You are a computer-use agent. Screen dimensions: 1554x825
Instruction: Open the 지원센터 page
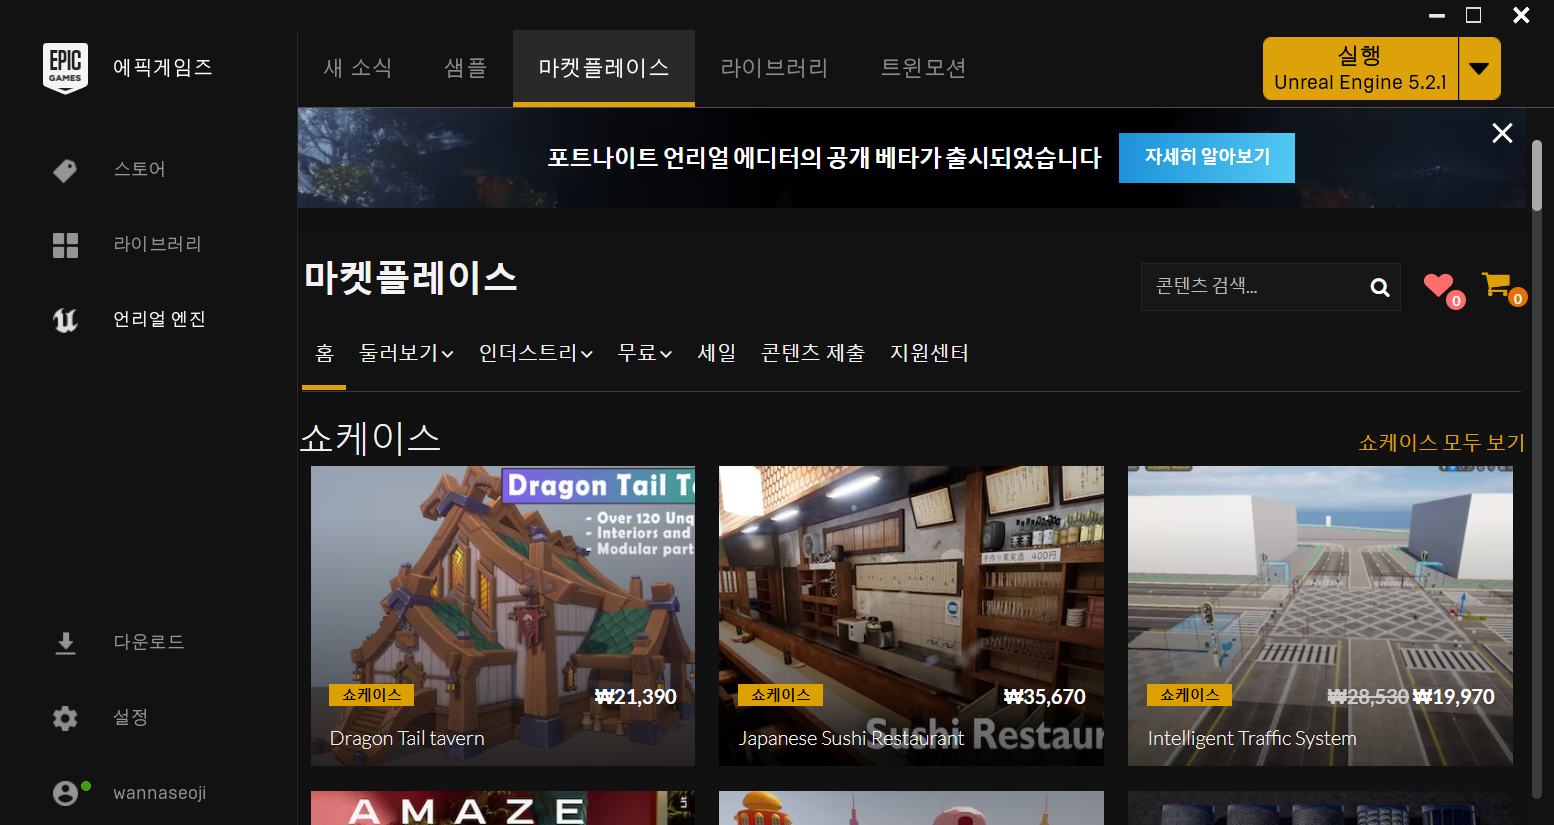tap(929, 353)
